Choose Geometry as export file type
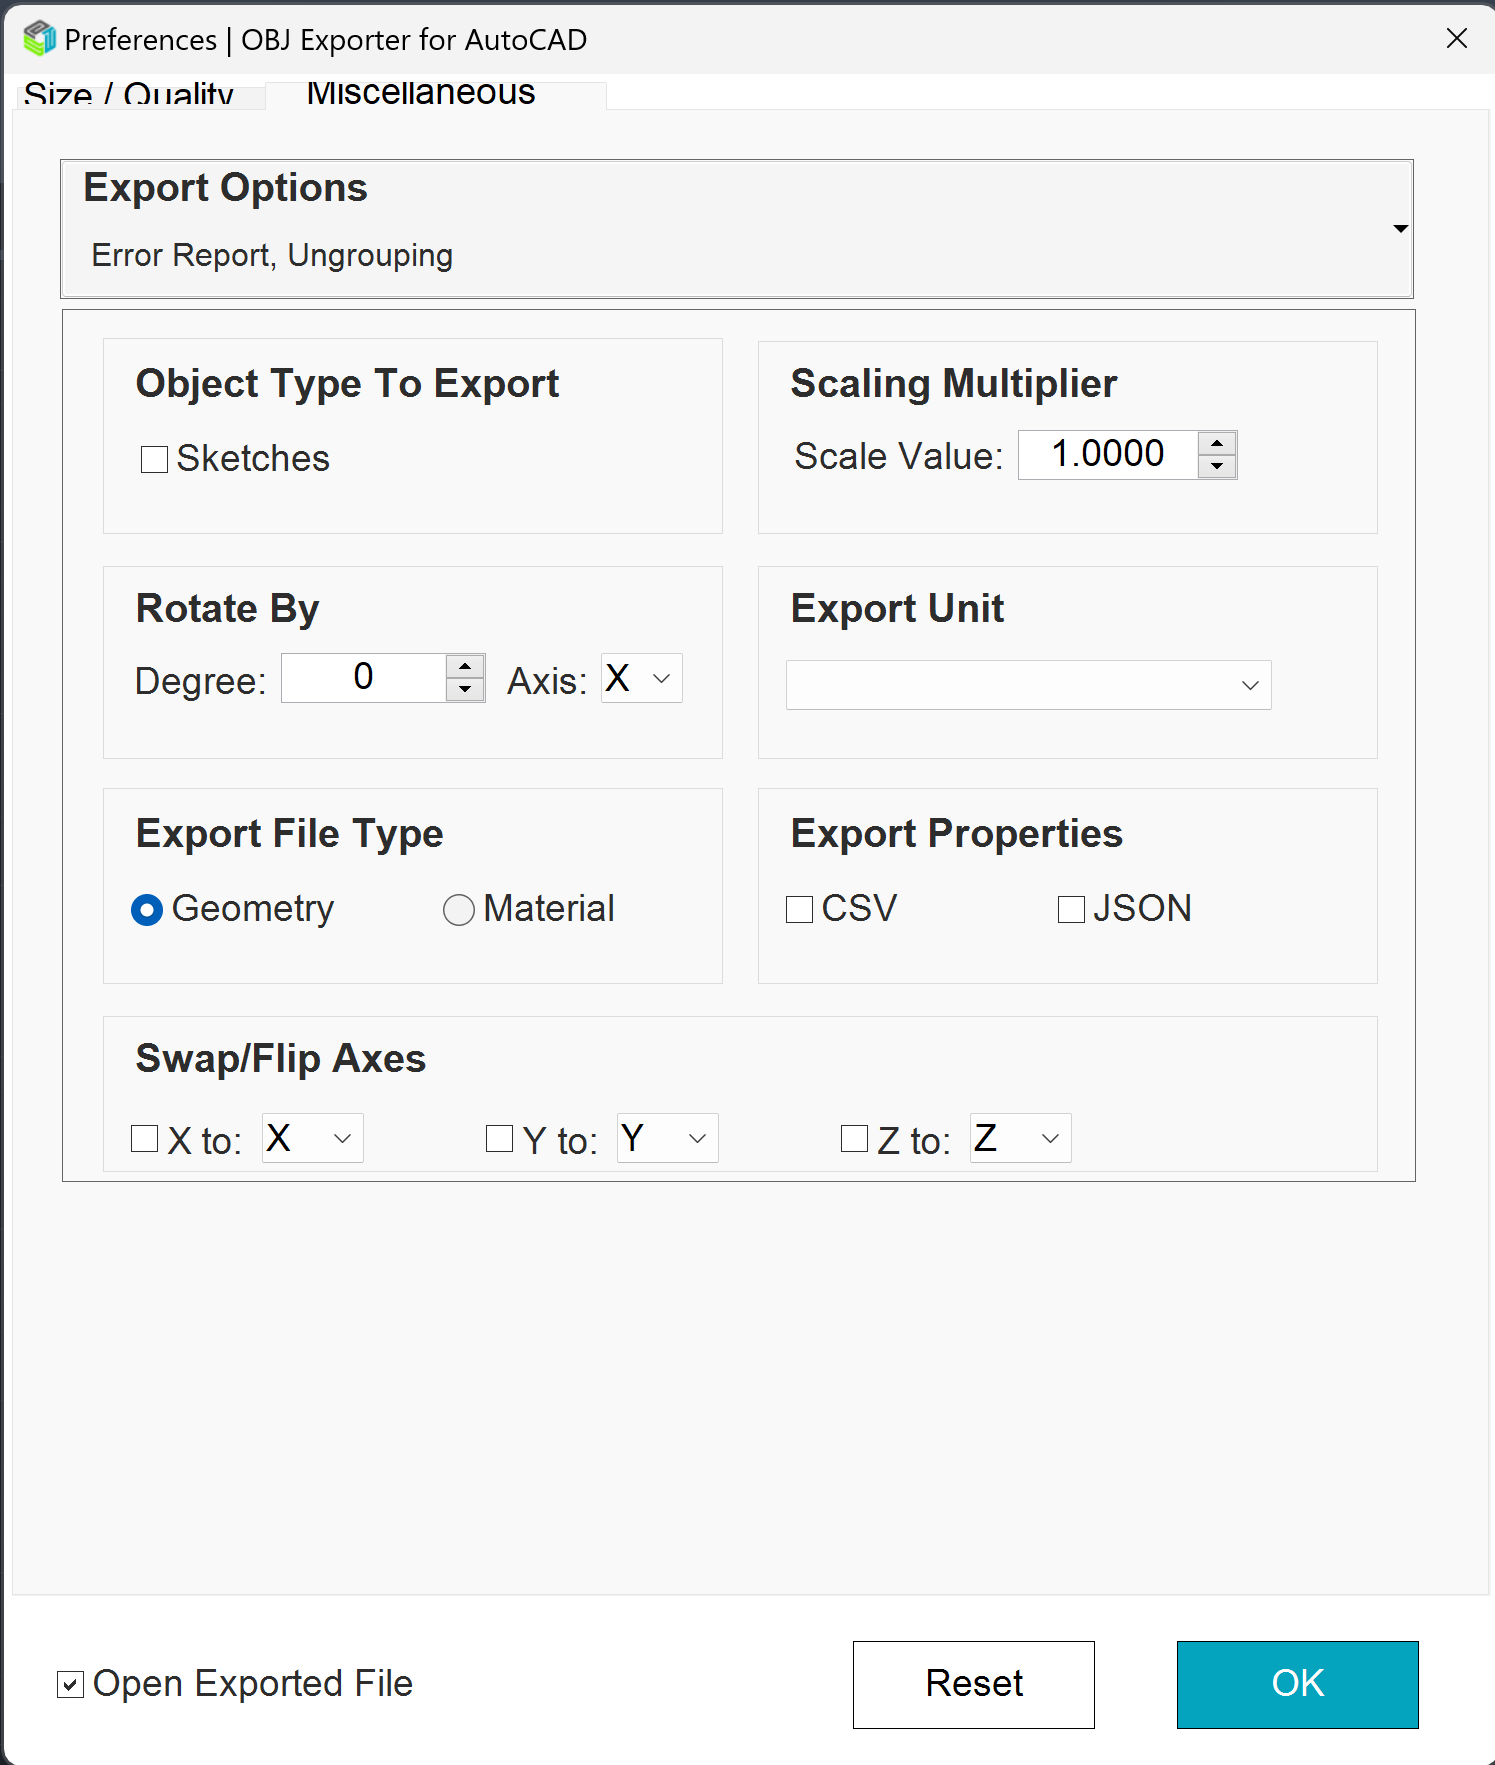This screenshot has width=1495, height=1765. point(147,909)
